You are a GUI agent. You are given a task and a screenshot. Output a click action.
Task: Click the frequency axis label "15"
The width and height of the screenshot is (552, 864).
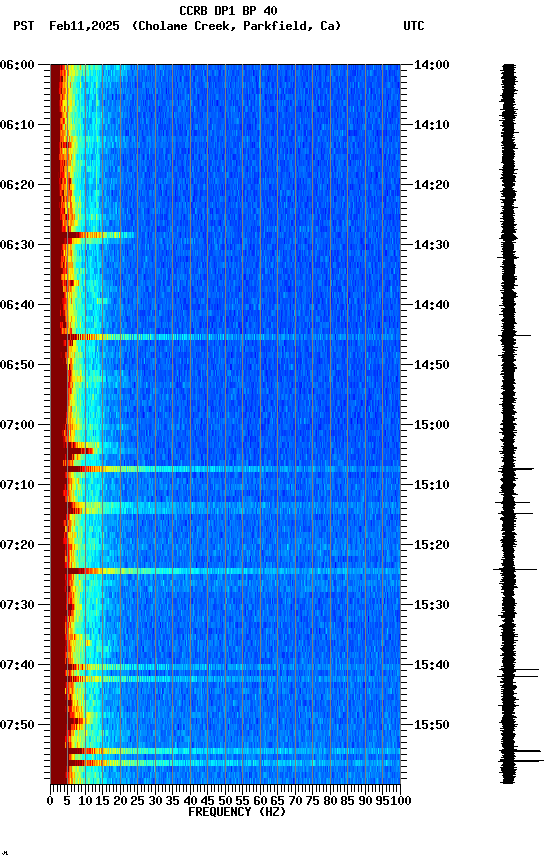pyautogui.click(x=102, y=801)
